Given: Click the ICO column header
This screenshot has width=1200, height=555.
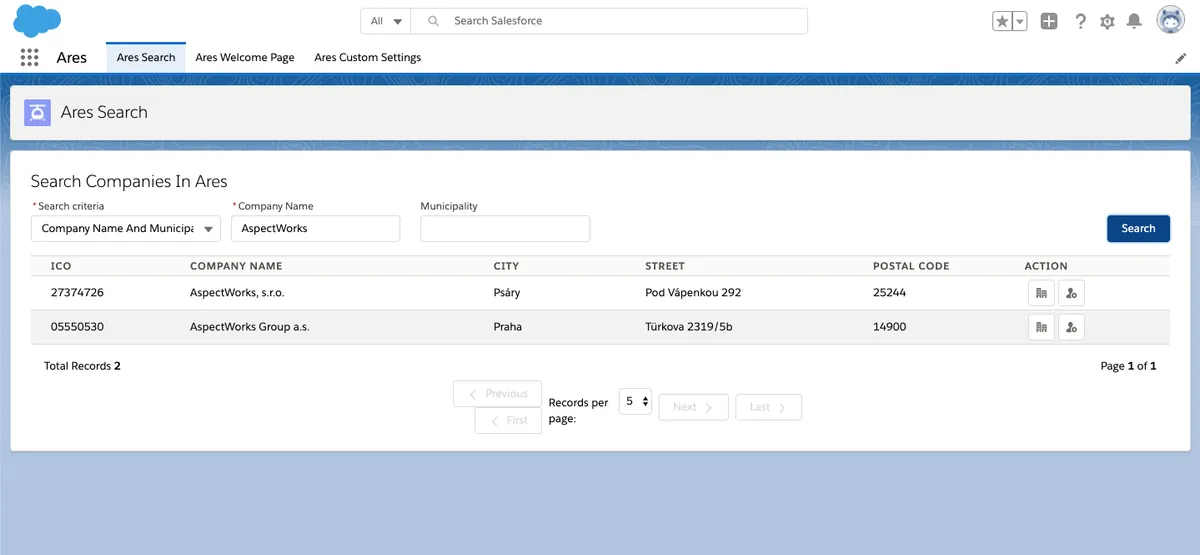Looking at the screenshot, I should [61, 266].
